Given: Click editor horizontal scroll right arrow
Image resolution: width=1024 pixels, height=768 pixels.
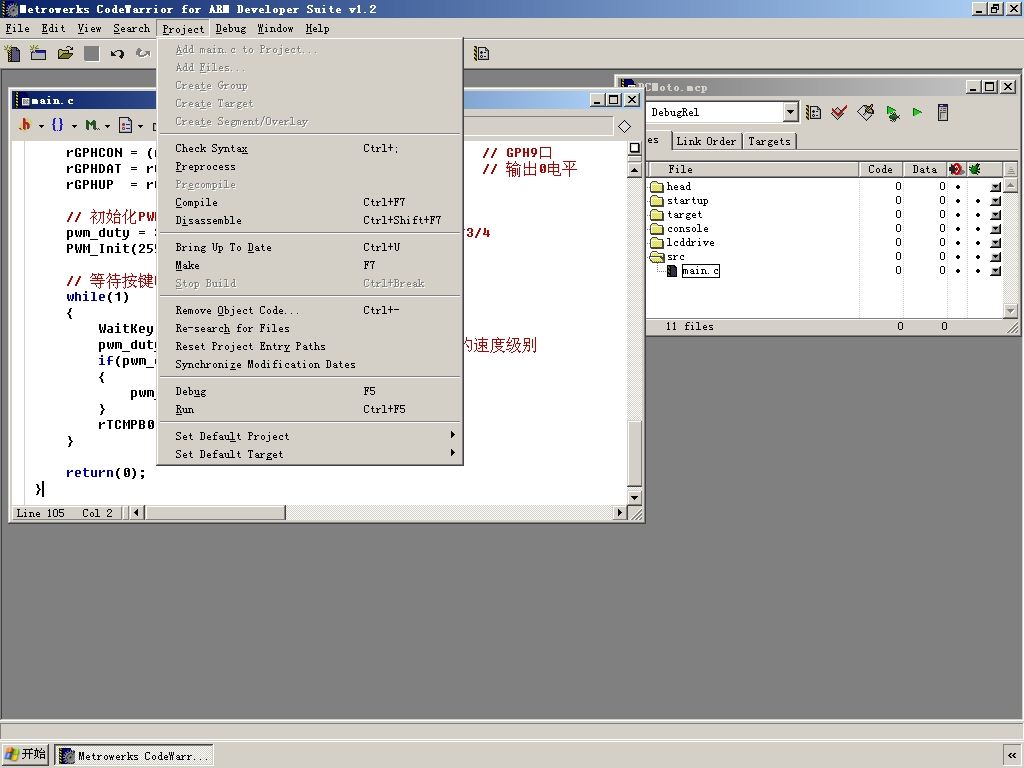Looking at the screenshot, I should pyautogui.click(x=620, y=513).
